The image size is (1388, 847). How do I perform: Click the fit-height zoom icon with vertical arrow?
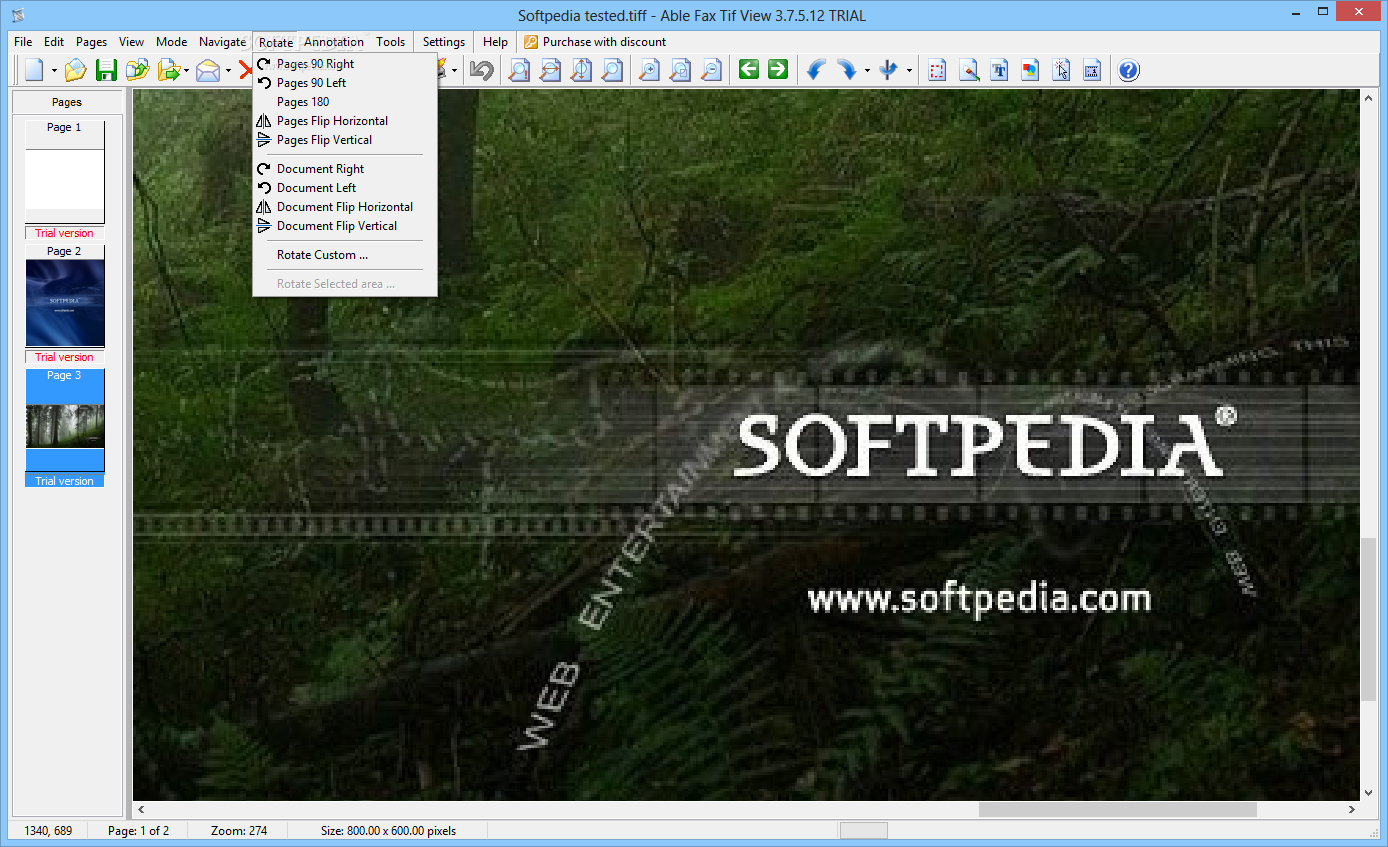click(x=581, y=70)
